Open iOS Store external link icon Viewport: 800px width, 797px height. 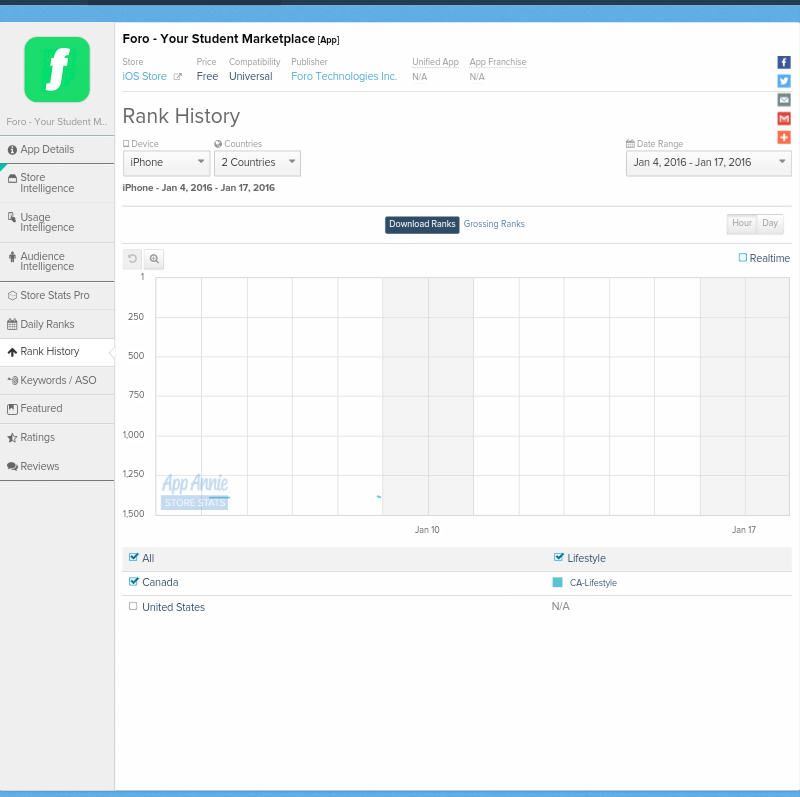178,77
